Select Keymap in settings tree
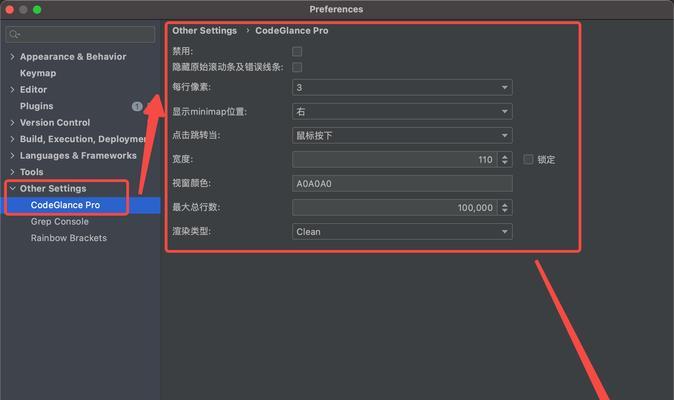 click(x=38, y=73)
